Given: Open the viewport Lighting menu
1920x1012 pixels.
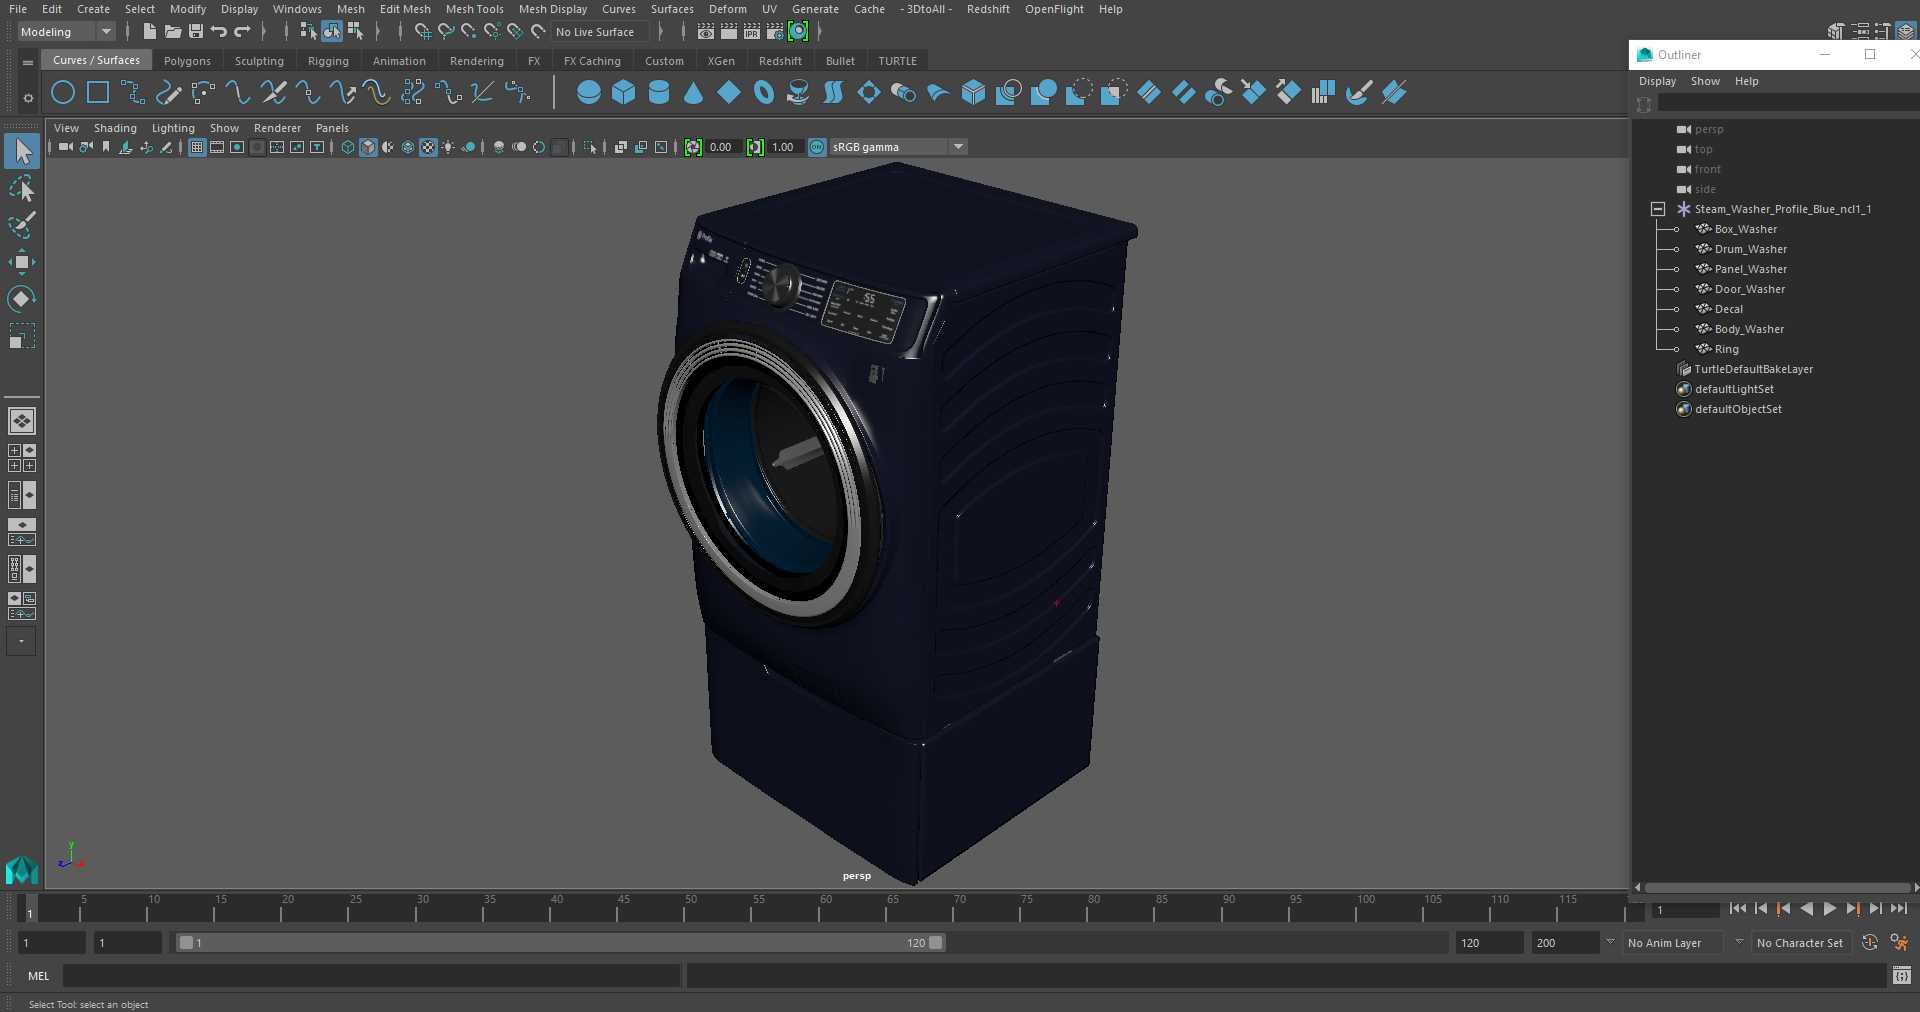Looking at the screenshot, I should pos(173,128).
